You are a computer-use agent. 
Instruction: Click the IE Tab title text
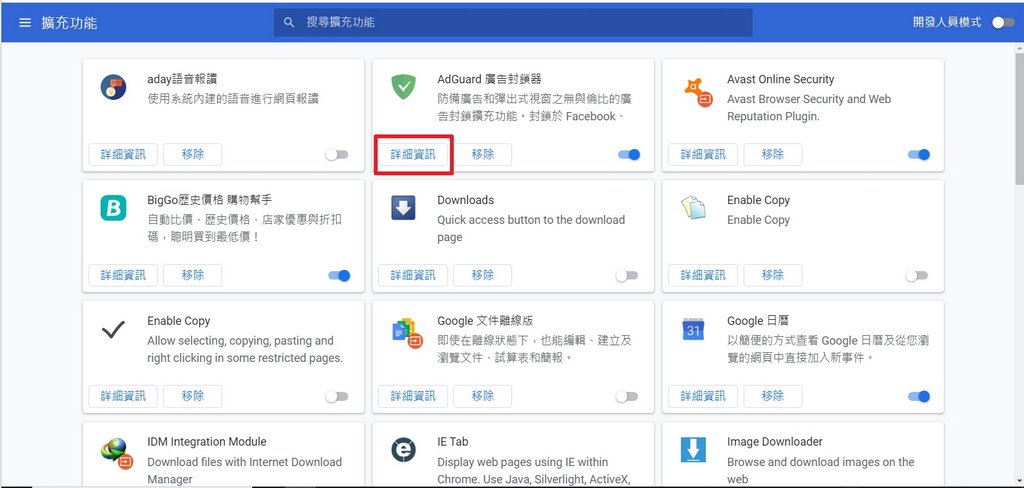coord(453,442)
